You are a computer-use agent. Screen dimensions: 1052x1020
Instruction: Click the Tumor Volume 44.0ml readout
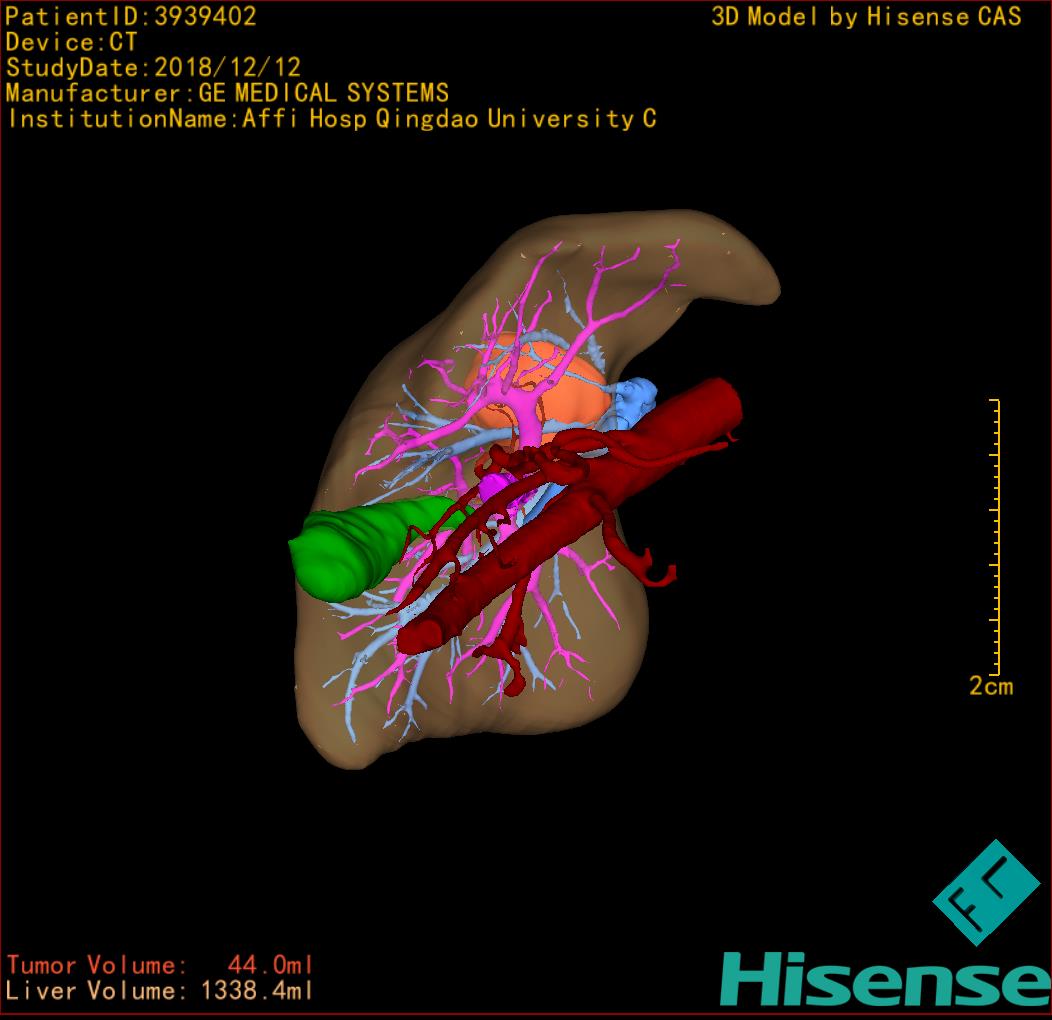[x=160, y=965]
